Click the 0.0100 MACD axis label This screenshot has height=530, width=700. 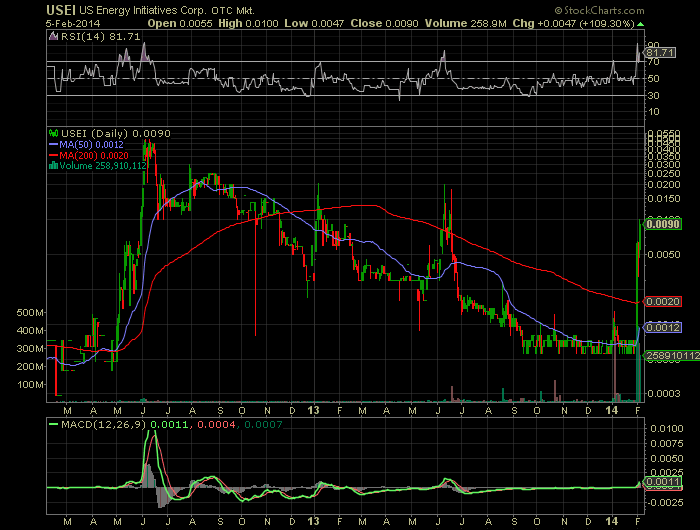pos(667,429)
